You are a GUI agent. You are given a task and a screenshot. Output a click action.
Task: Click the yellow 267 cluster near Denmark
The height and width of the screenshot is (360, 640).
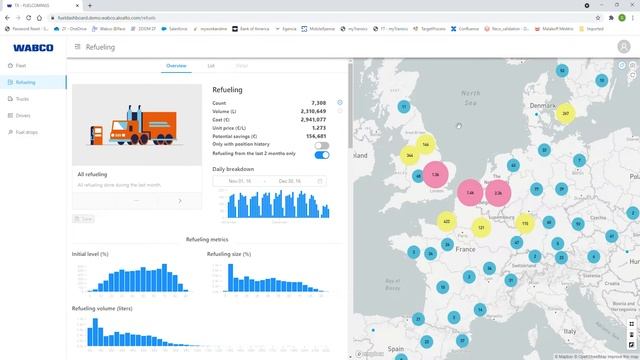pos(565,113)
